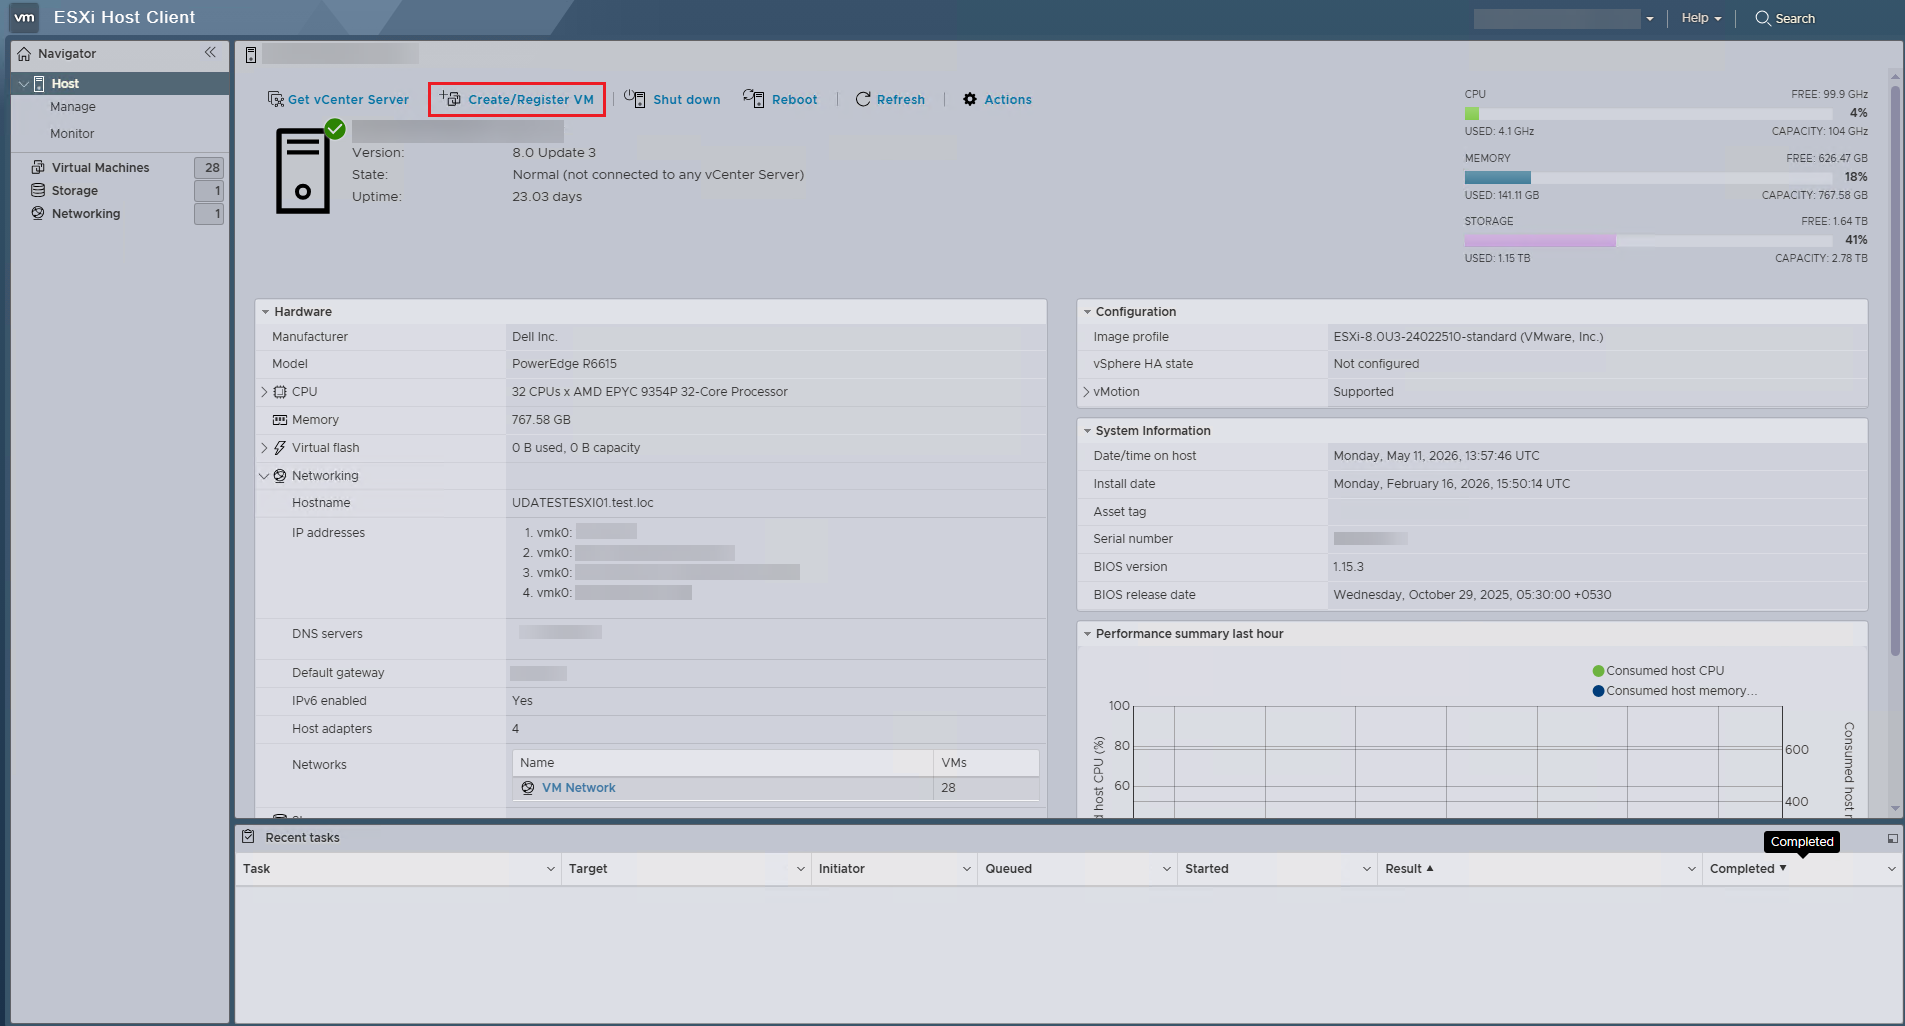Click the host tab icon at top
This screenshot has height=1026, width=1905.
tap(251, 54)
